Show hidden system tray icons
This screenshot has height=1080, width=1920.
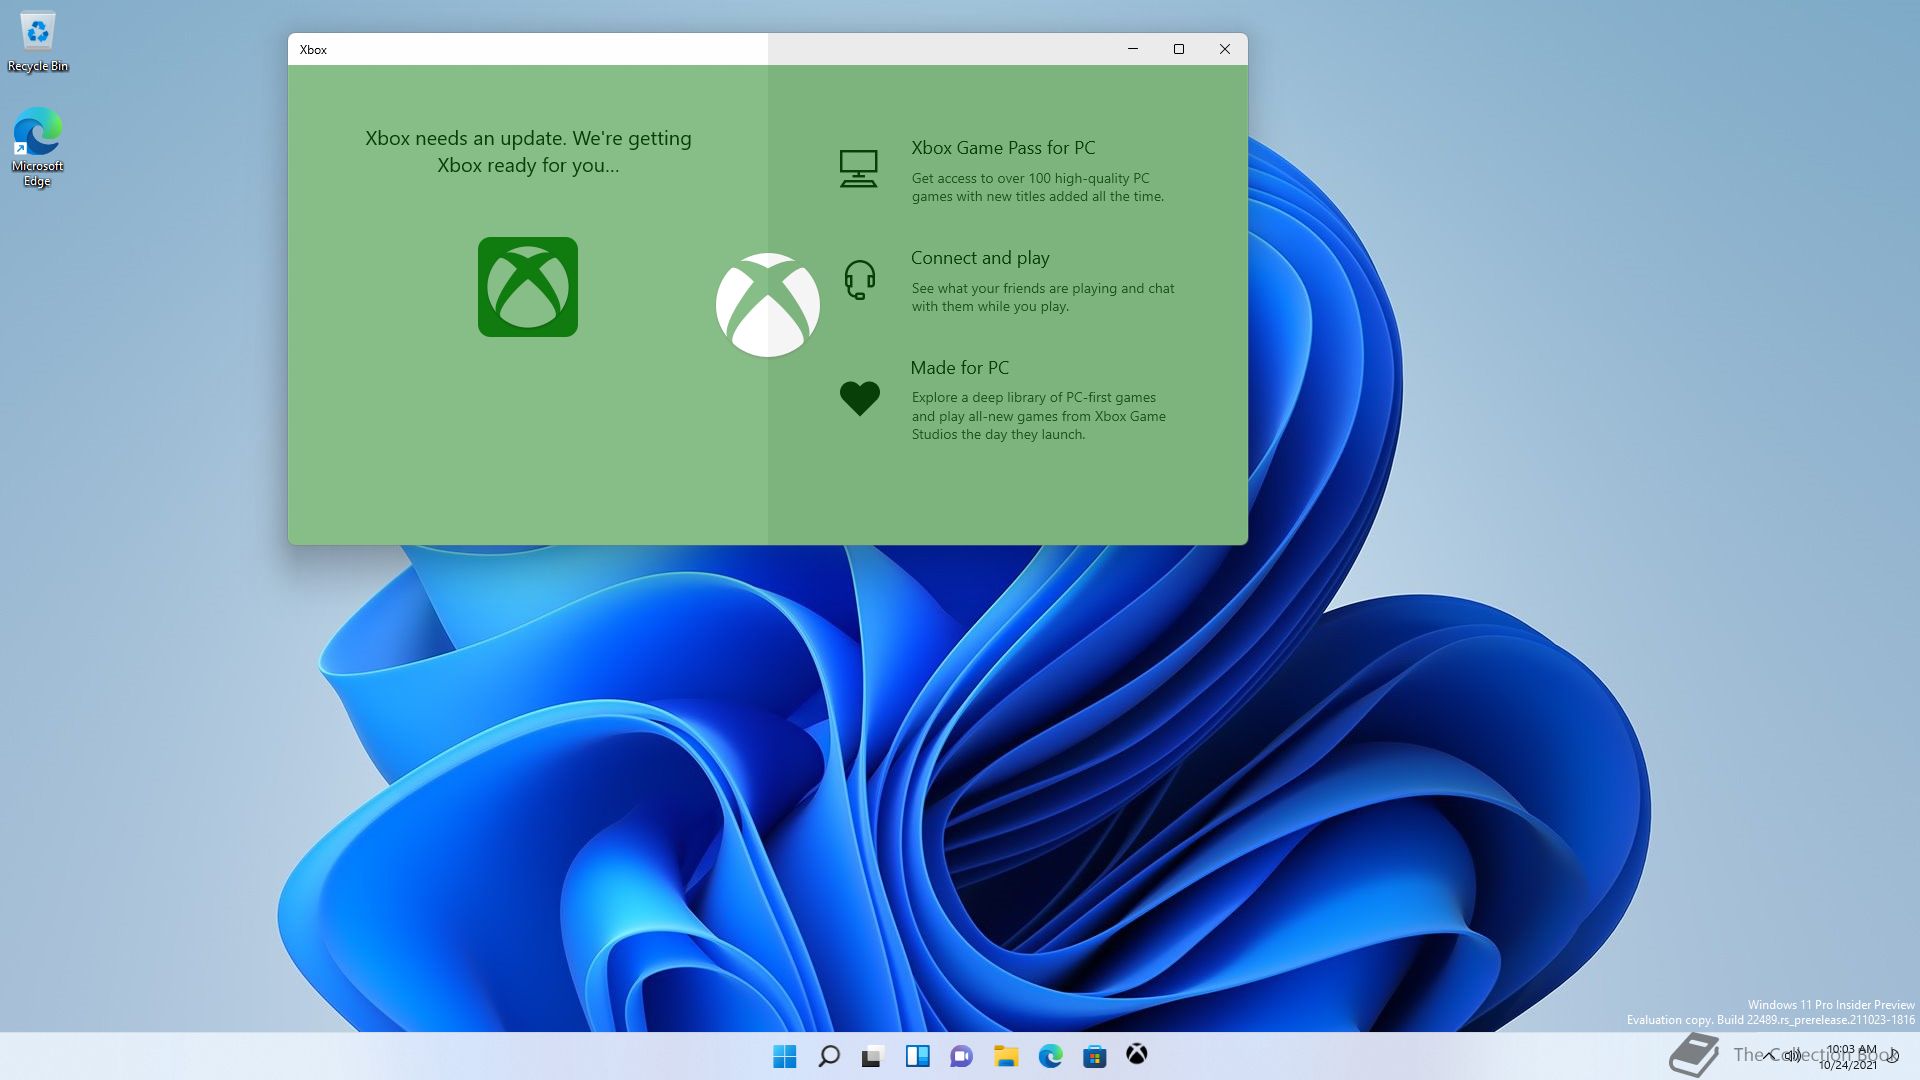(x=1769, y=1055)
